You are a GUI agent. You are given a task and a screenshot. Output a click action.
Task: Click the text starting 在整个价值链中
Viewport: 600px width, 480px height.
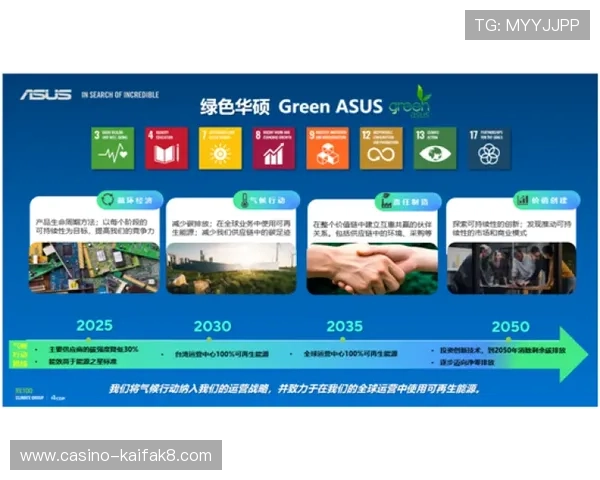click(372, 229)
